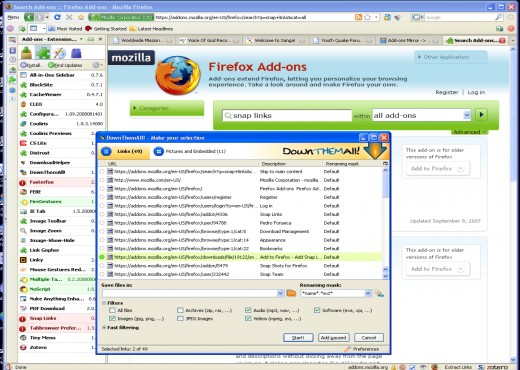The height and width of the screenshot is (370, 520).
Task: Open the Youth Quake Forum tab
Action: (x=342, y=40)
